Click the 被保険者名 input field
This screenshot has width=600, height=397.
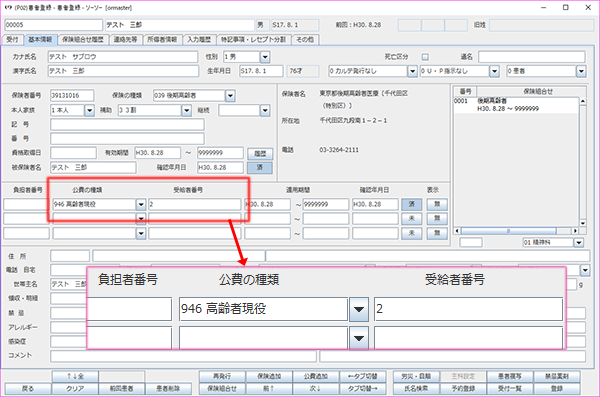point(93,168)
